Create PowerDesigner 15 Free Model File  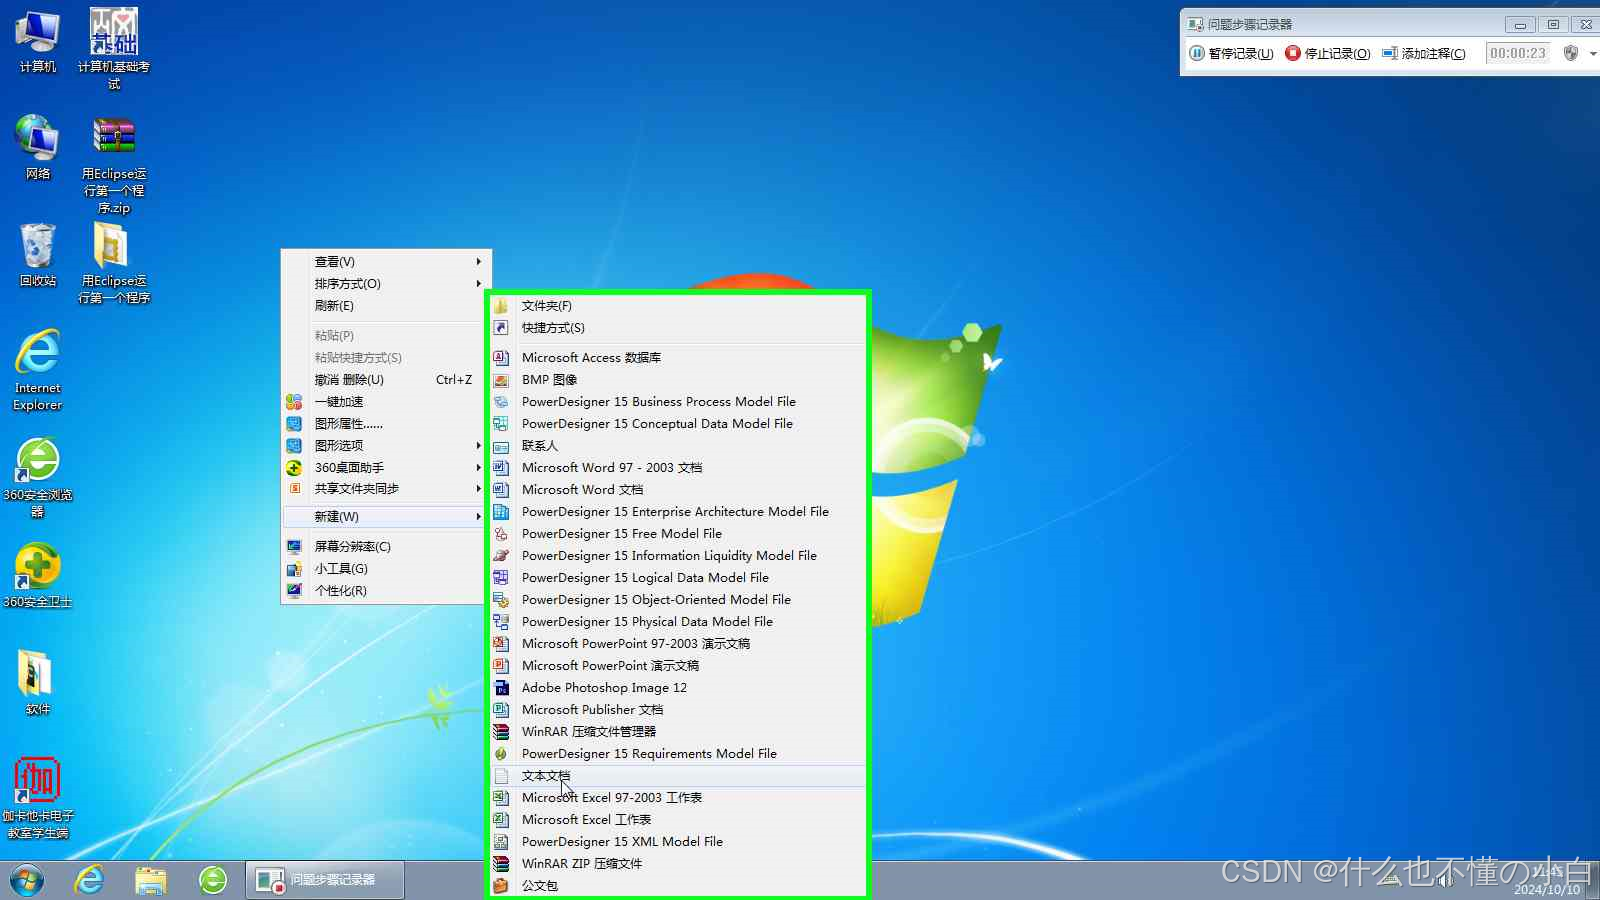pyautogui.click(x=678, y=533)
